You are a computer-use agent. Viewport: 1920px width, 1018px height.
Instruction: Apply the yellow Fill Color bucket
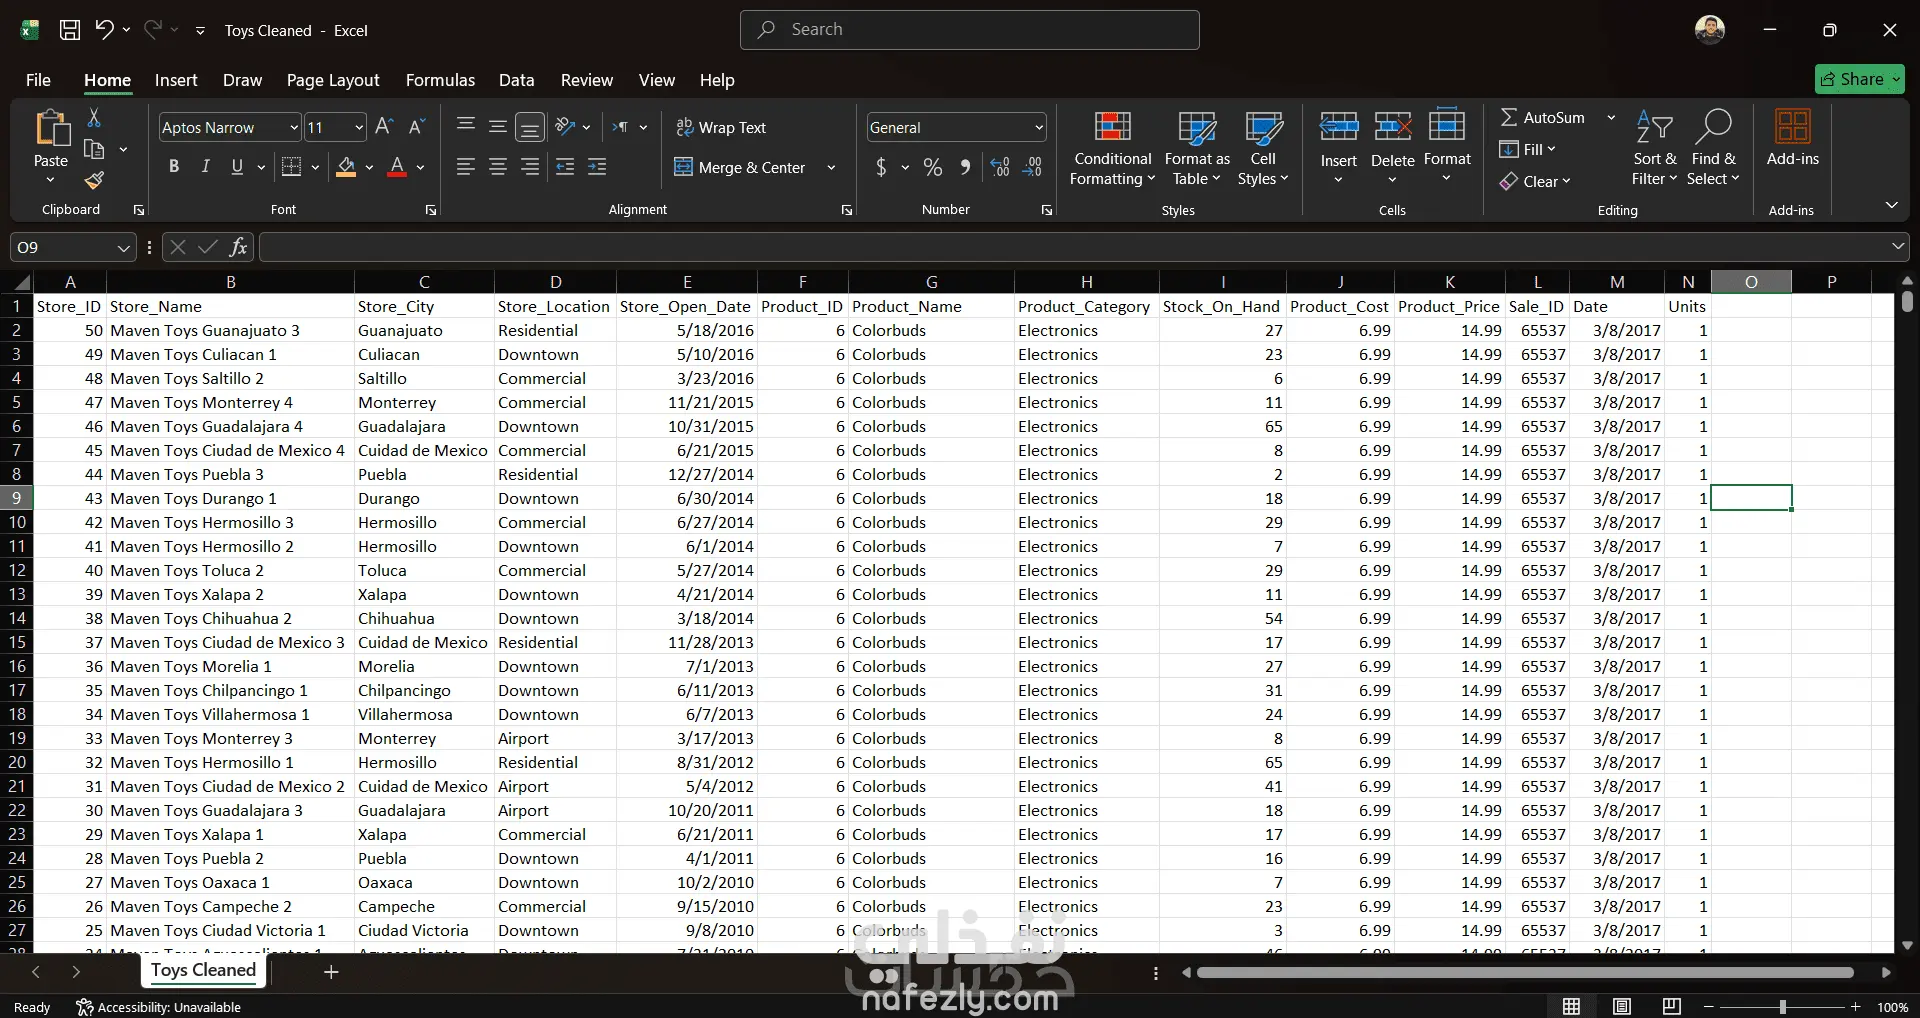click(346, 167)
